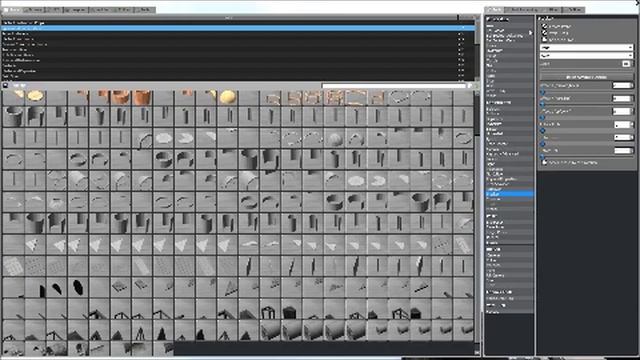Click the small square button beside the combo boxes' label row
The height and width of the screenshot is (360, 640).
pyautogui.click(x=626, y=64)
